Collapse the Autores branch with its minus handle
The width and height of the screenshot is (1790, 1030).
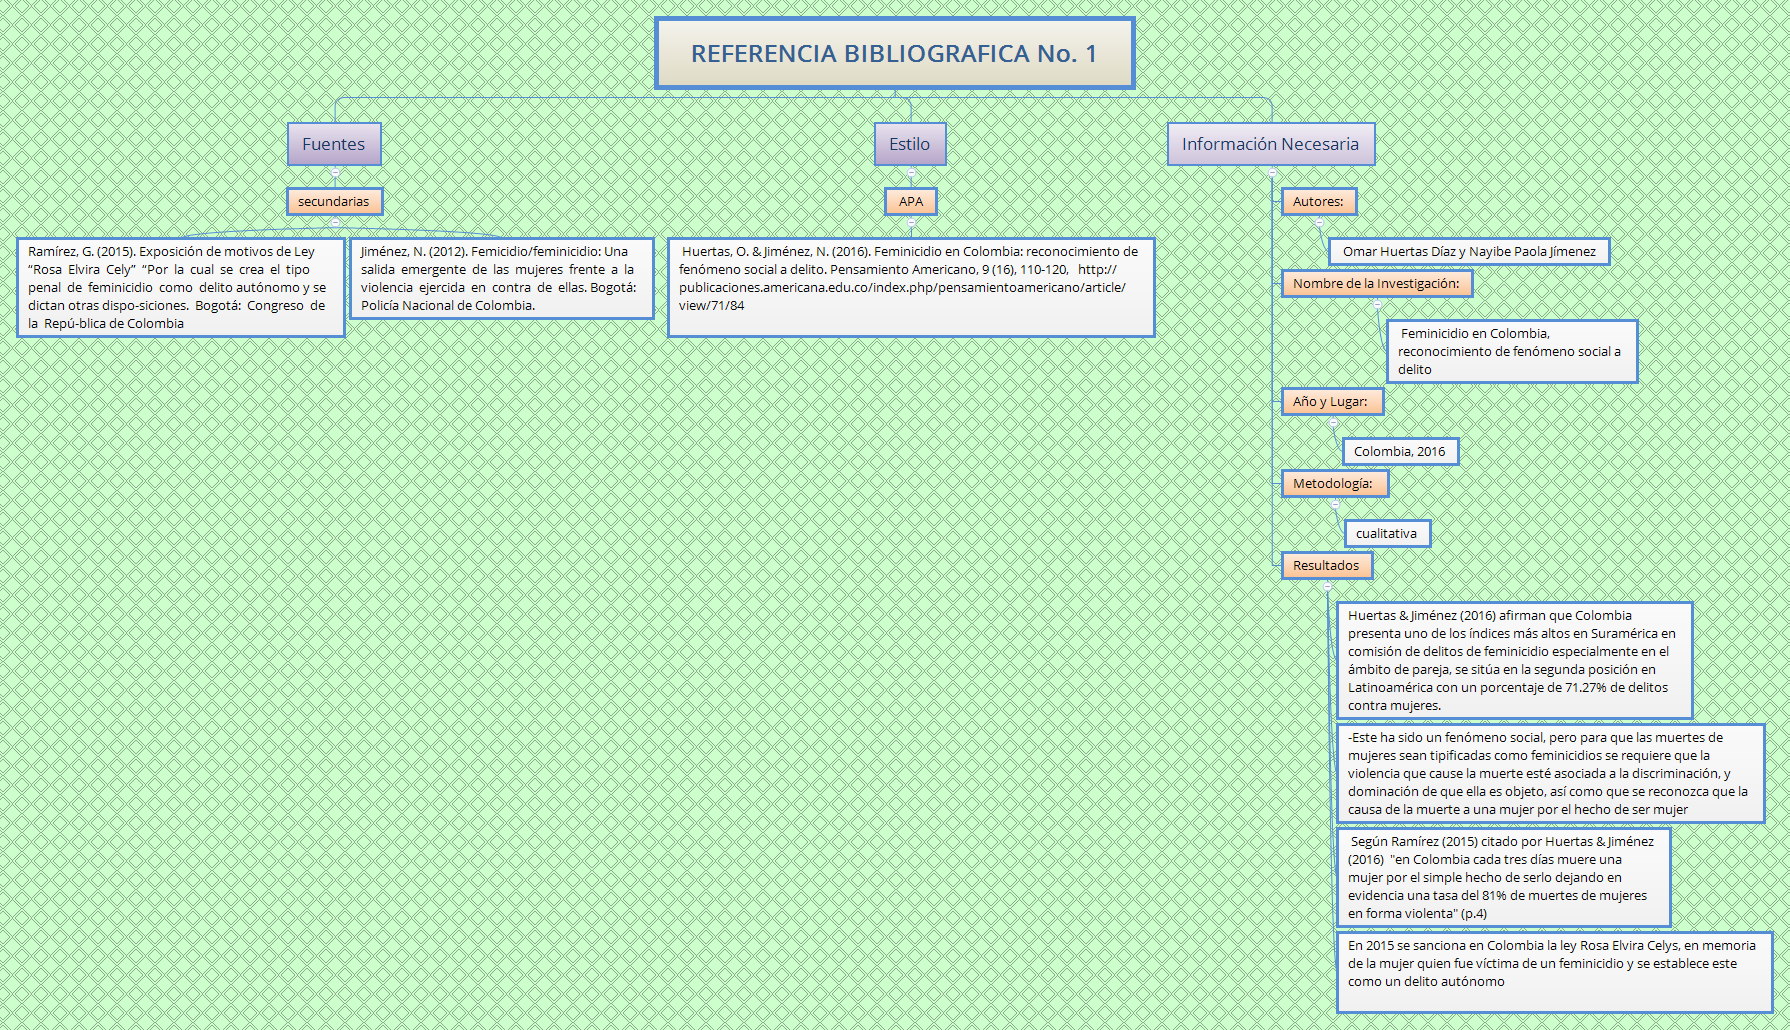tap(1320, 222)
